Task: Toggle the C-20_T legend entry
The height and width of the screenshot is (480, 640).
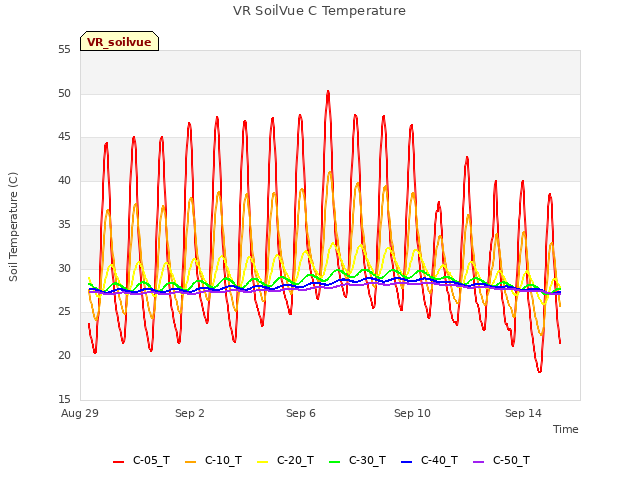Action: pos(285,461)
